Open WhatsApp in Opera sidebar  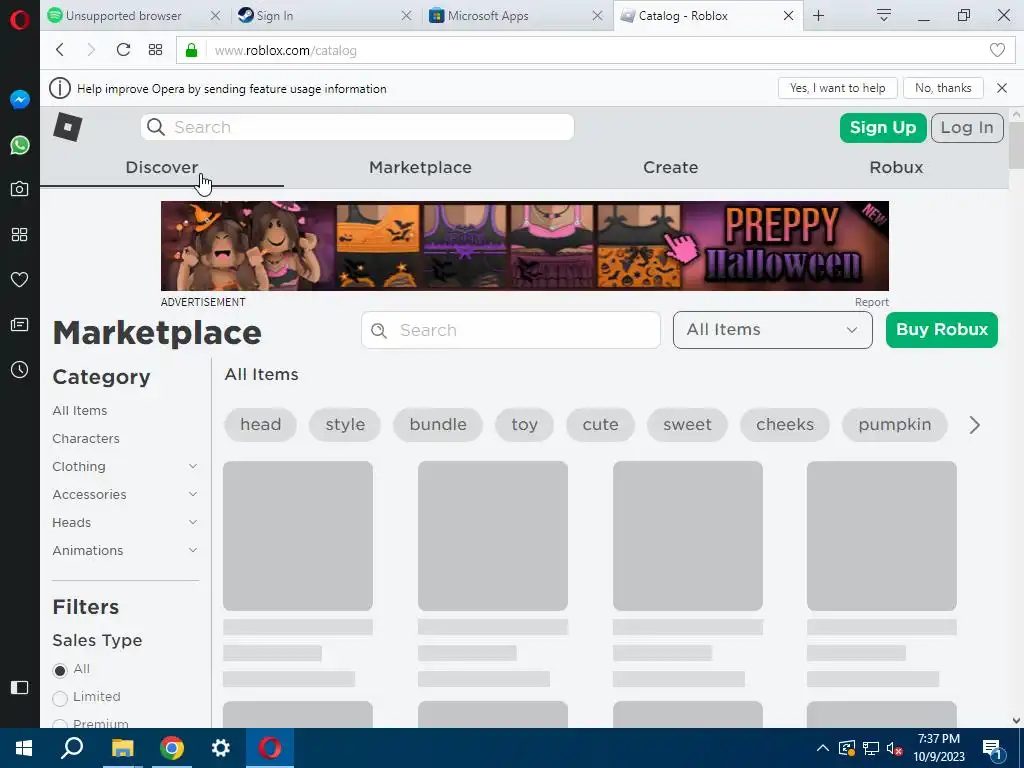coord(20,144)
